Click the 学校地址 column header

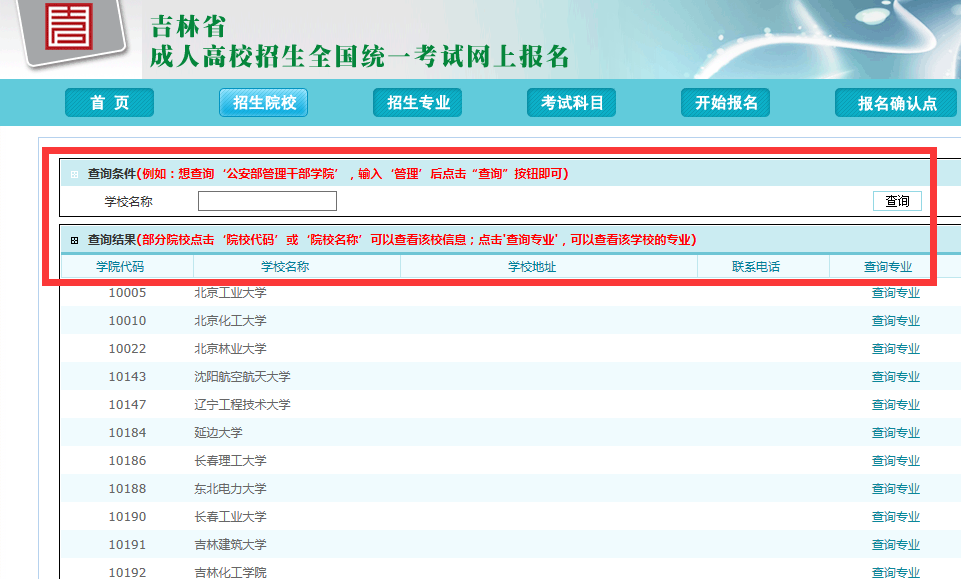(532, 267)
